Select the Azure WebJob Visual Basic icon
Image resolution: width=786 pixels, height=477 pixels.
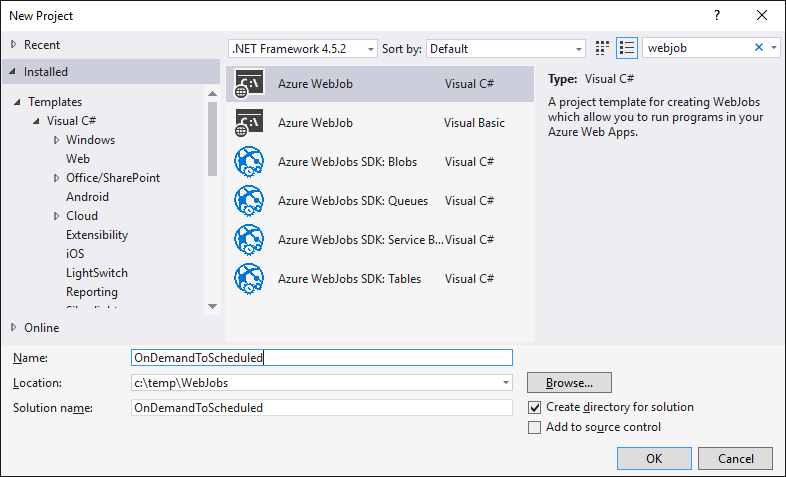click(x=249, y=123)
